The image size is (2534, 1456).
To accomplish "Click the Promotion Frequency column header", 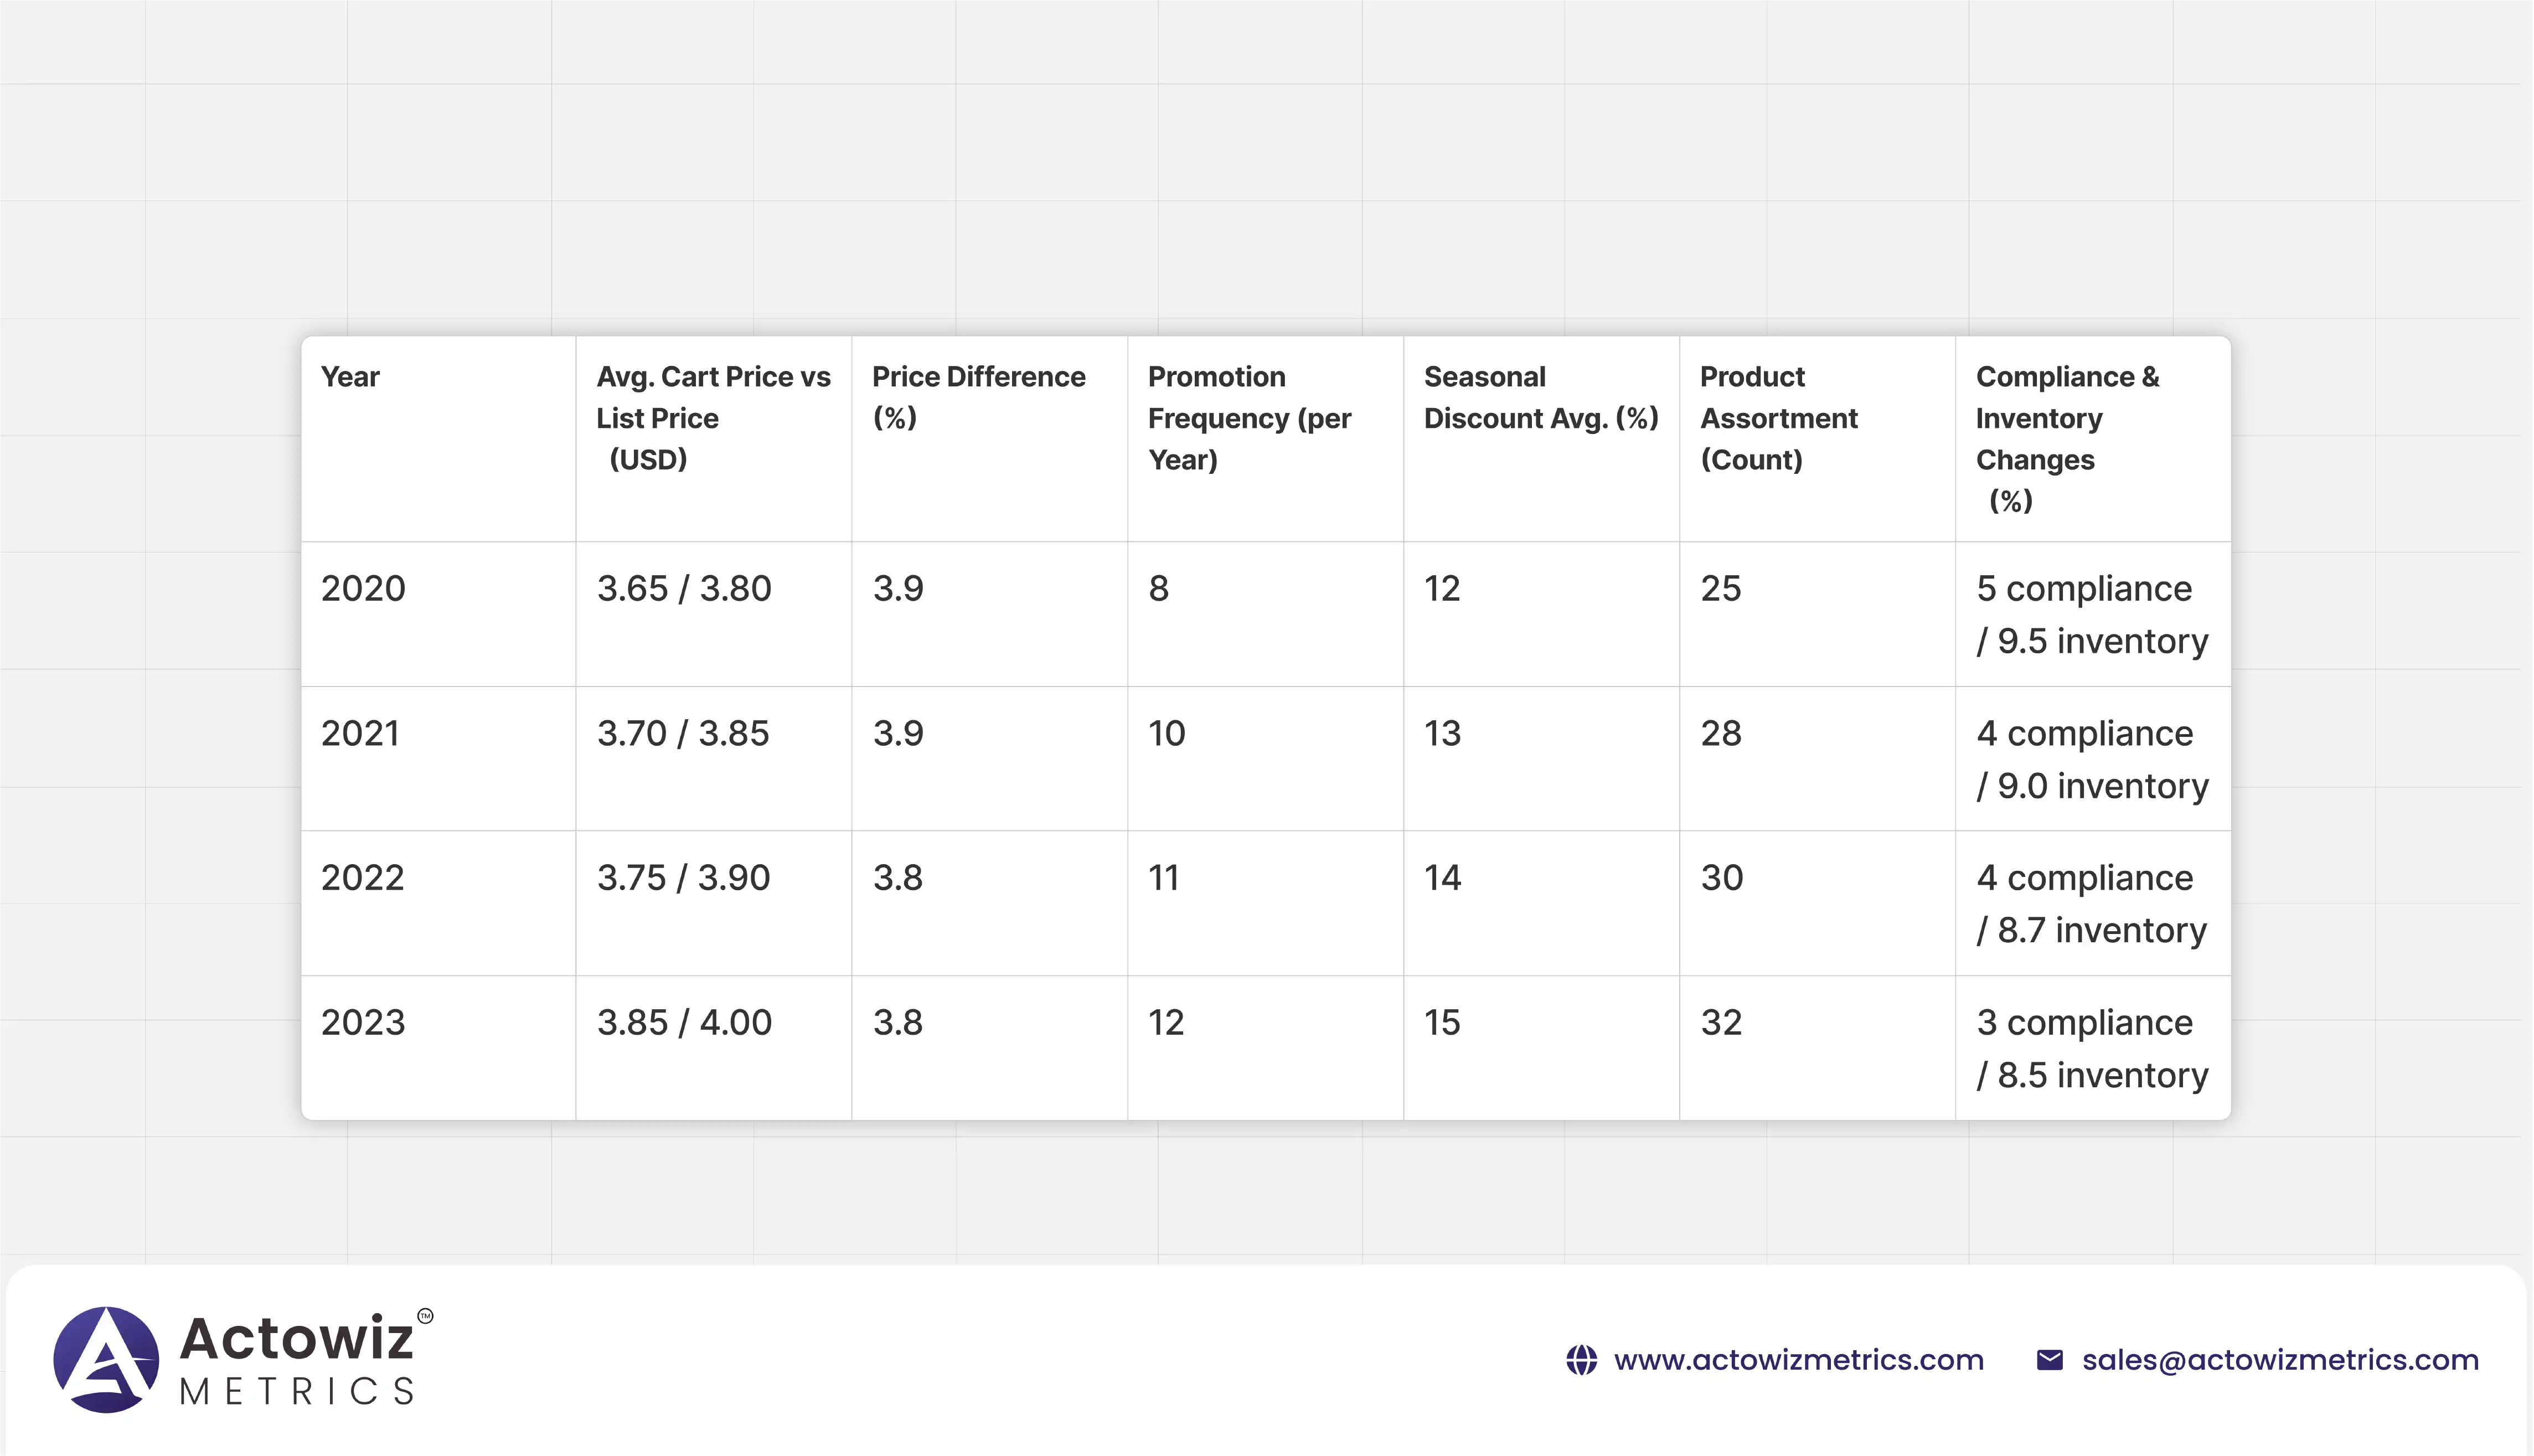I will 1249,418.
